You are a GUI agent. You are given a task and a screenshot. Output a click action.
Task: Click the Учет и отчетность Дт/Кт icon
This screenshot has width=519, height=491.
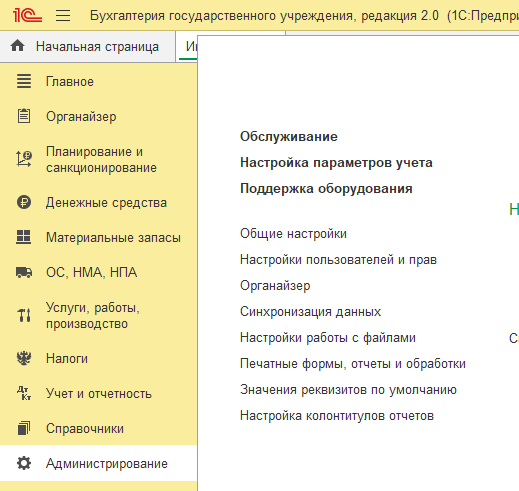point(24,393)
